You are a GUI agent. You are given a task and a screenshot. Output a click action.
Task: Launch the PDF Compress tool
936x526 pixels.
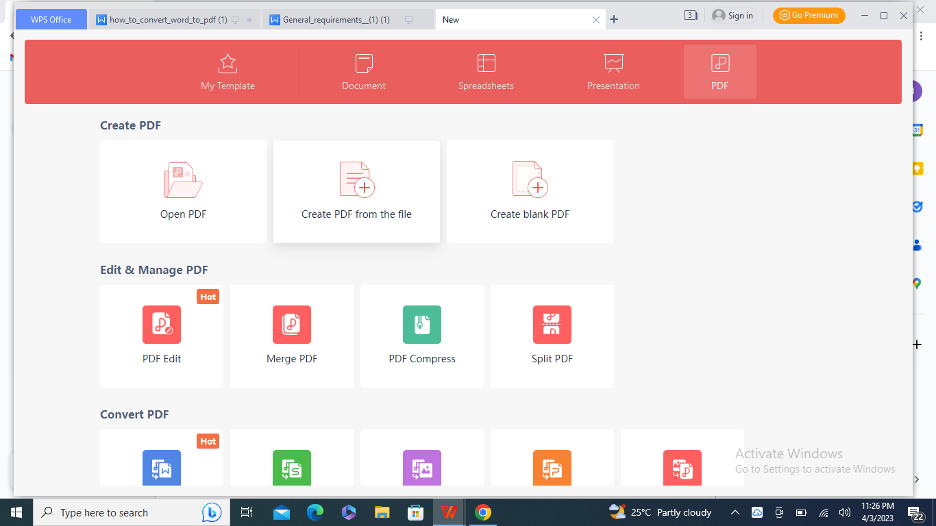point(422,336)
